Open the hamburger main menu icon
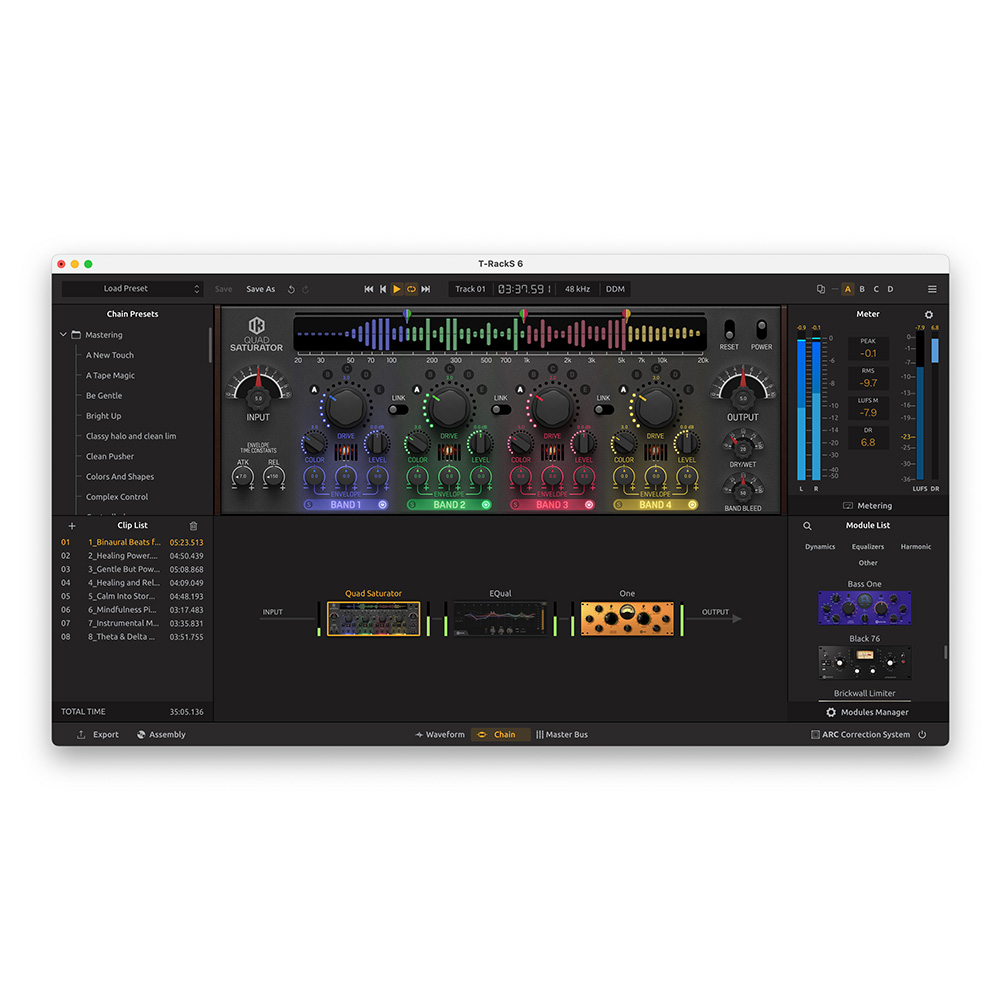The height and width of the screenshot is (1000, 1000). point(932,289)
